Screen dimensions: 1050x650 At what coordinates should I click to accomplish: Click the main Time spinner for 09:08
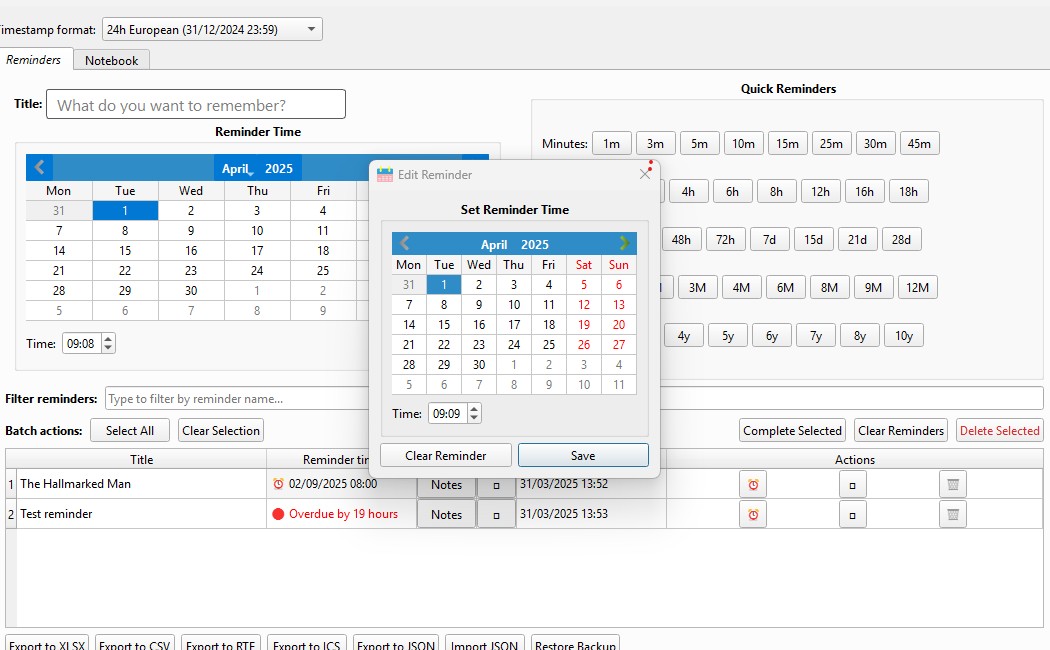coord(88,343)
